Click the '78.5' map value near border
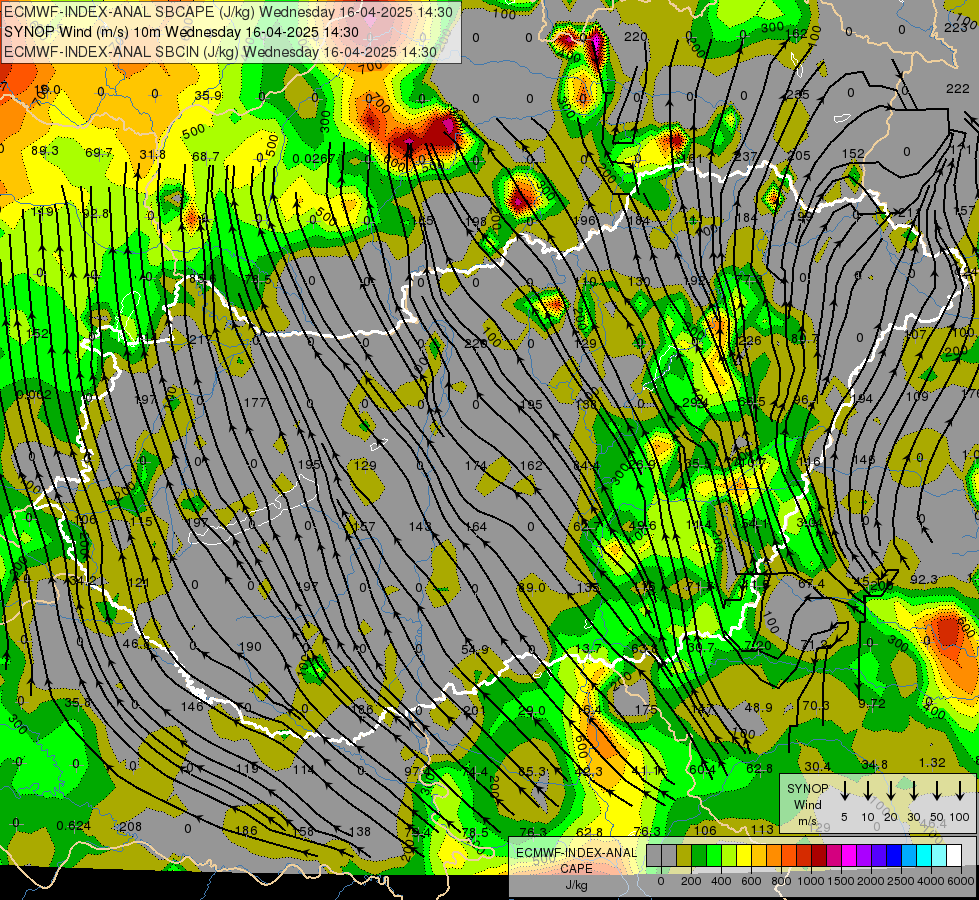 coord(258,279)
